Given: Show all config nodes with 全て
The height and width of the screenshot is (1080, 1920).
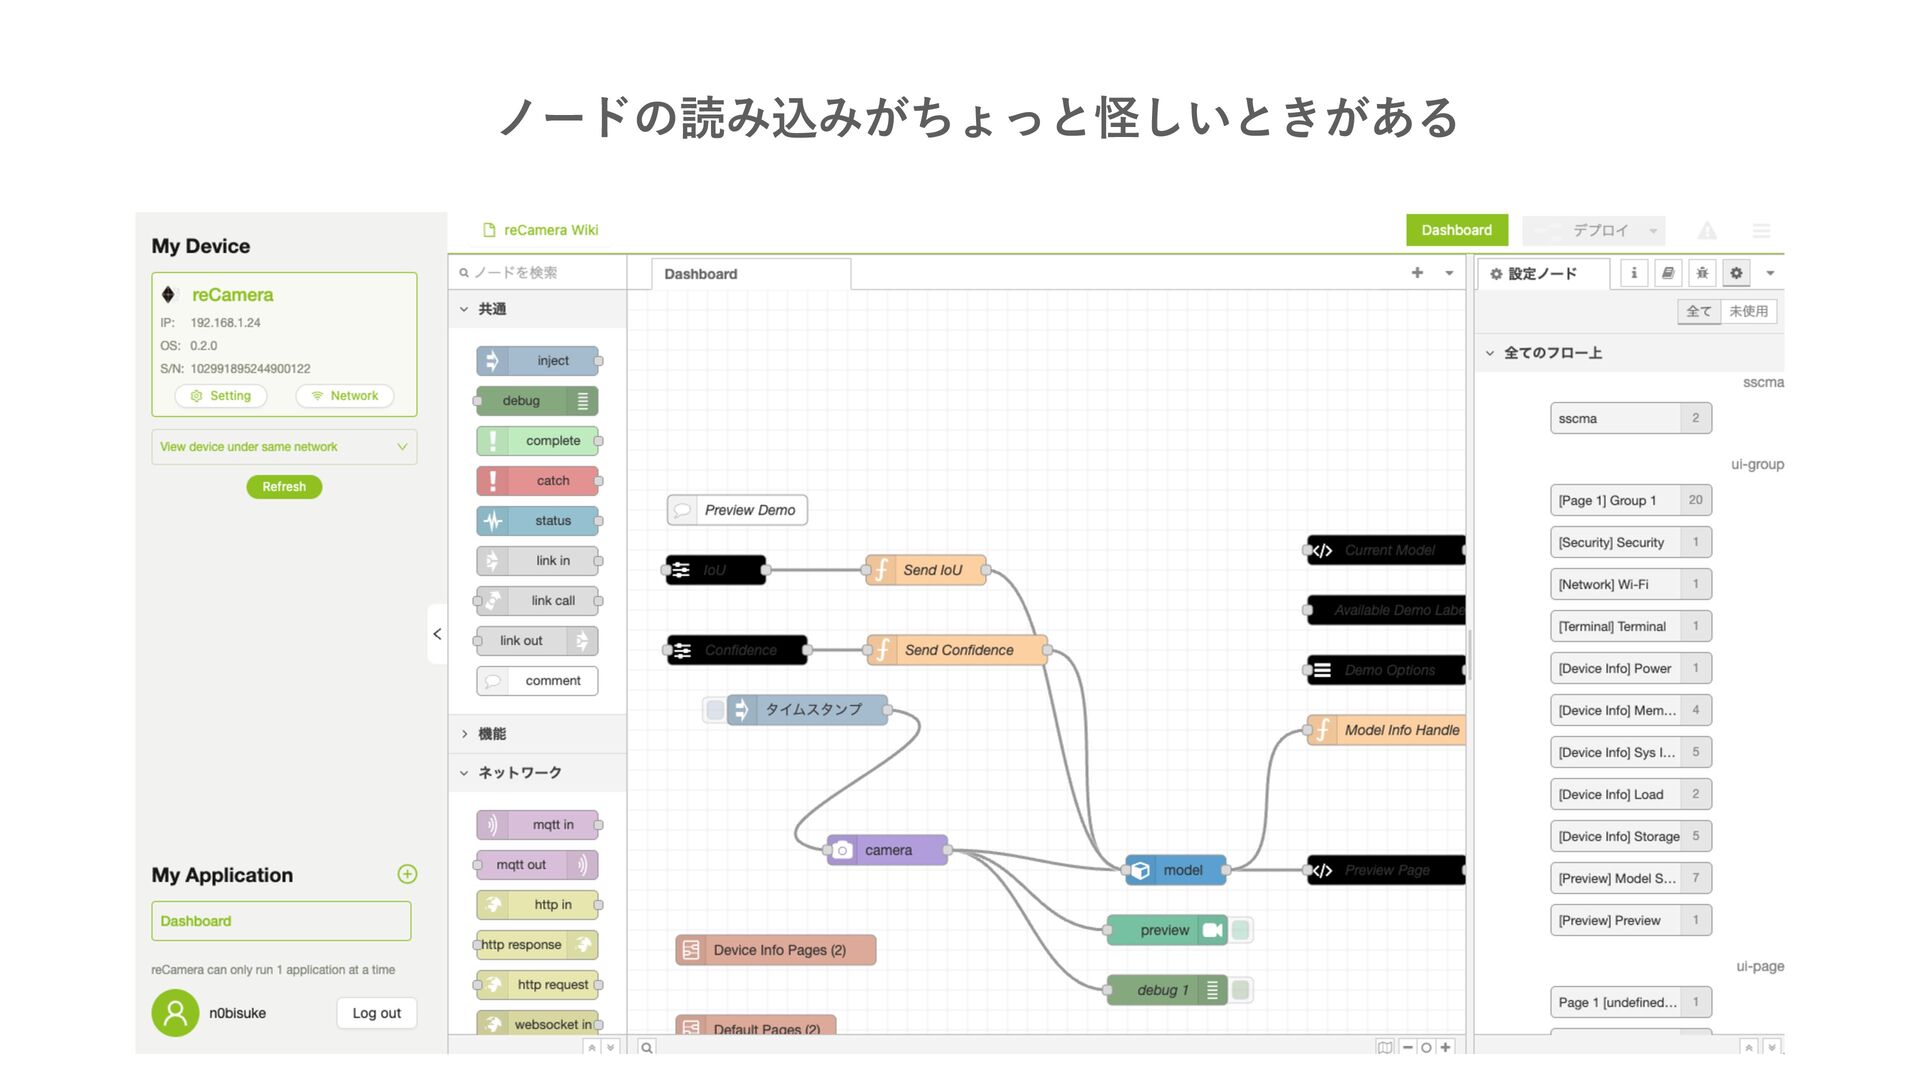Looking at the screenshot, I should [1699, 311].
